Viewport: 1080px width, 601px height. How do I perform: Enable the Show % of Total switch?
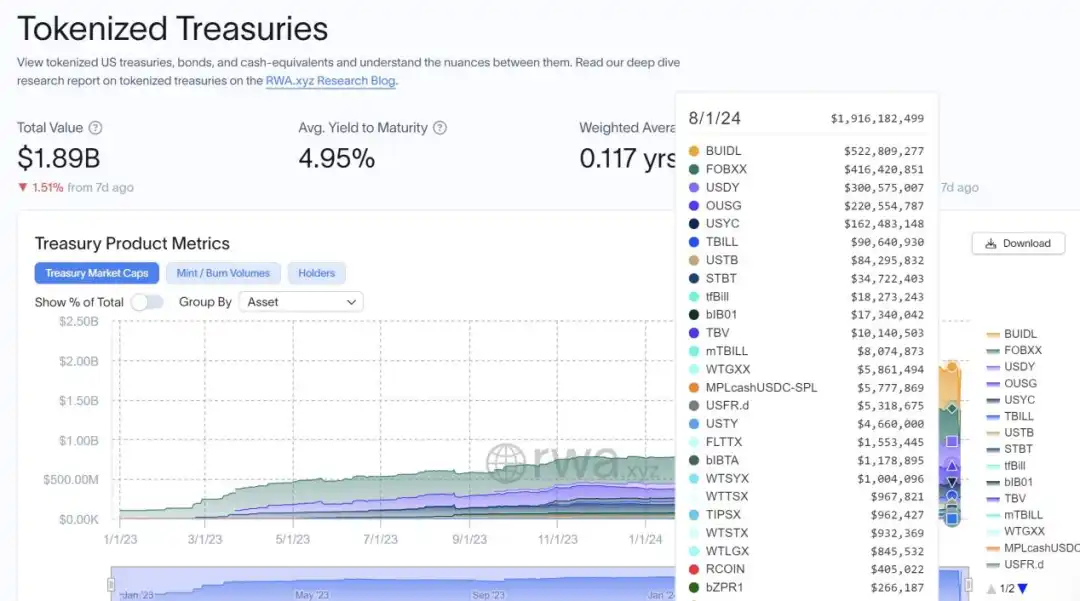point(146,302)
